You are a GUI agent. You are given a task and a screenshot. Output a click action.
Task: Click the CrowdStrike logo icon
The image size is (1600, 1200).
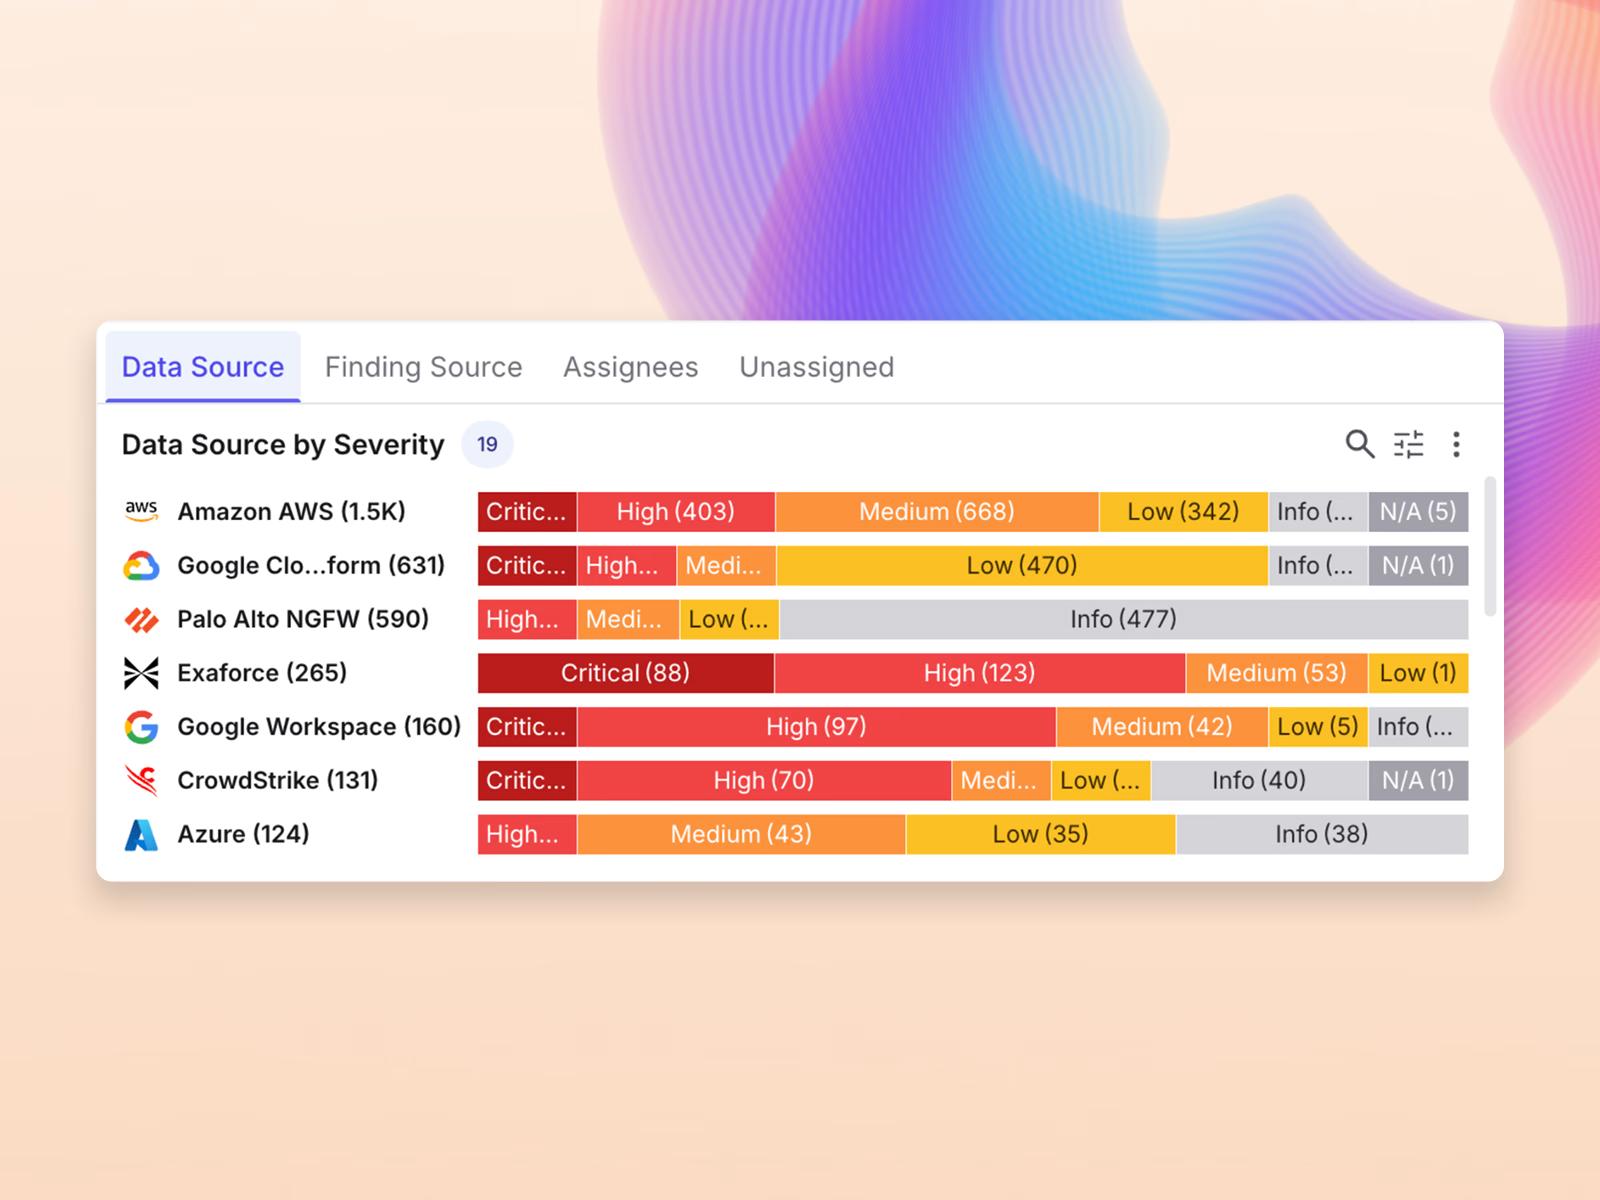(141, 780)
